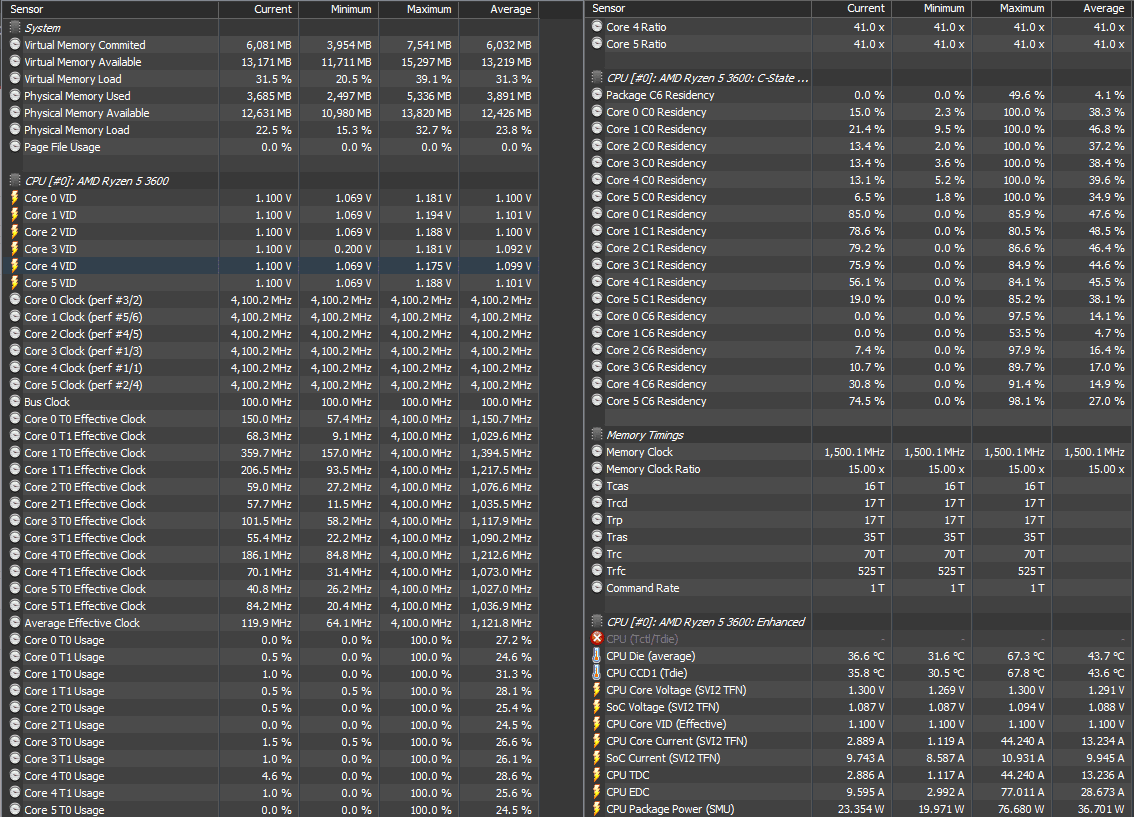The height and width of the screenshot is (817, 1134).
Task: Click the lightning icon beside CPU Package Power (SMU)
Action: point(597,808)
